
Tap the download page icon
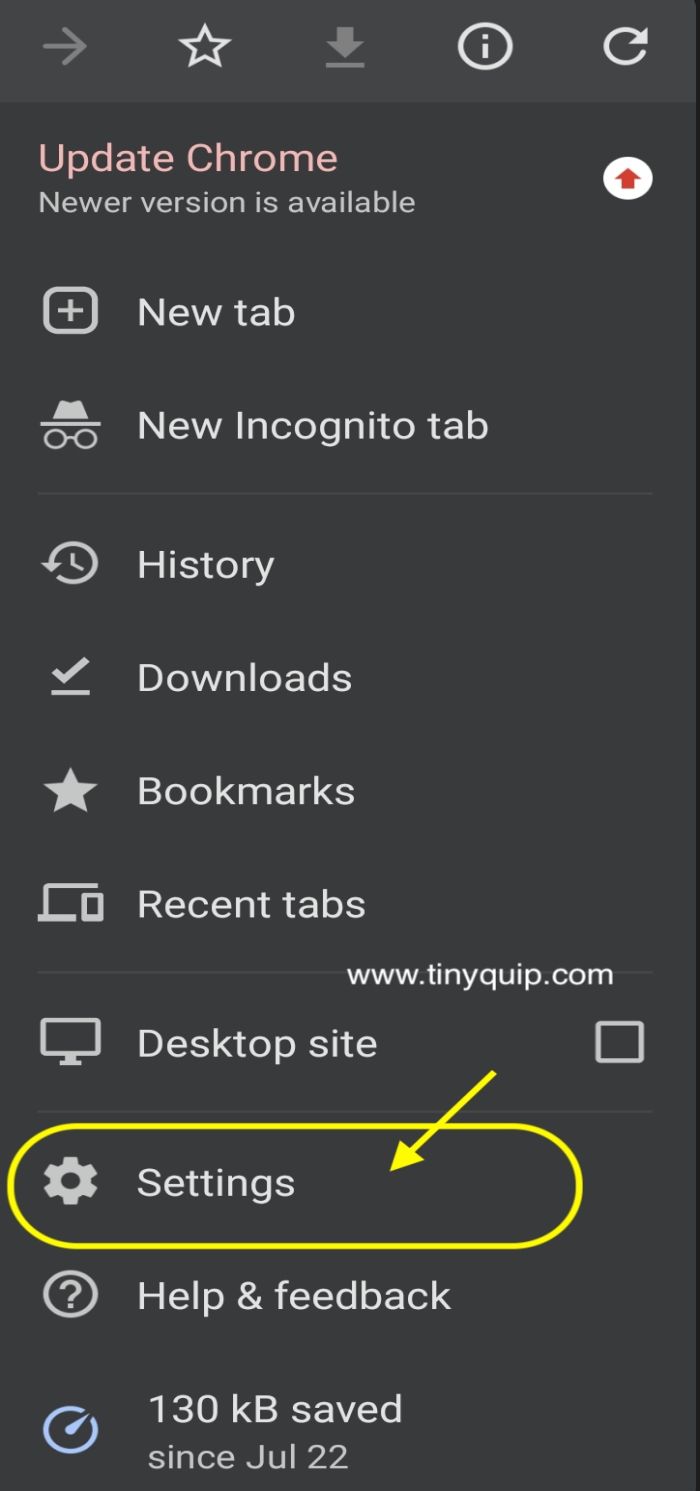click(x=345, y=47)
